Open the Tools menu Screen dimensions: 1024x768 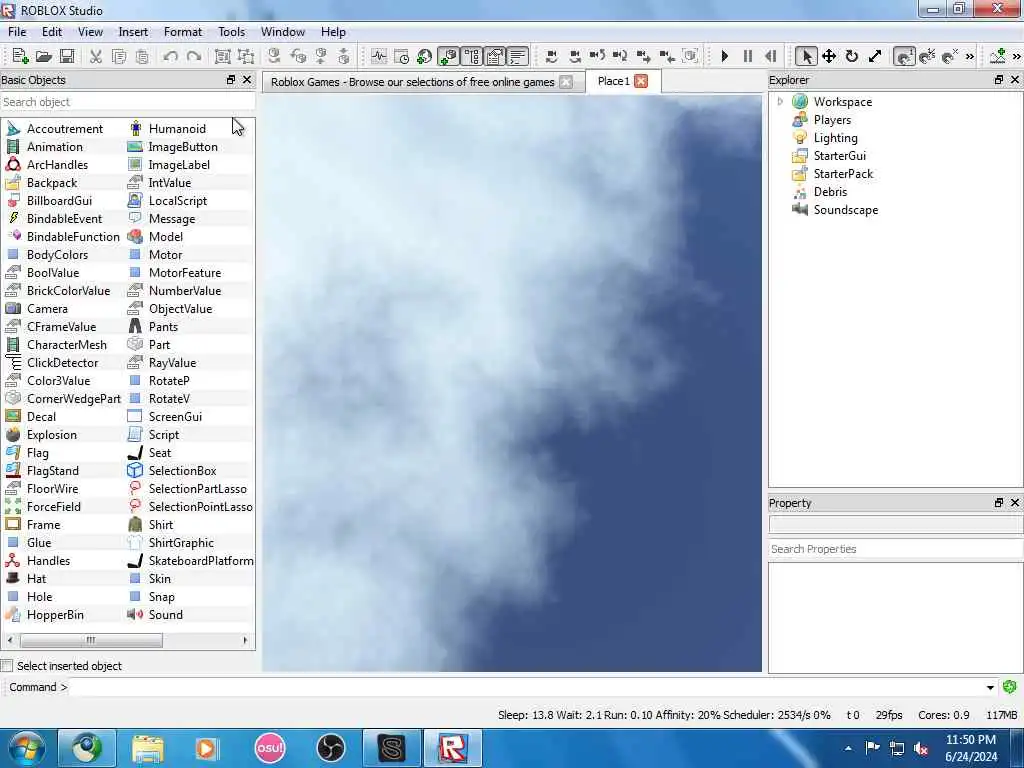point(231,31)
